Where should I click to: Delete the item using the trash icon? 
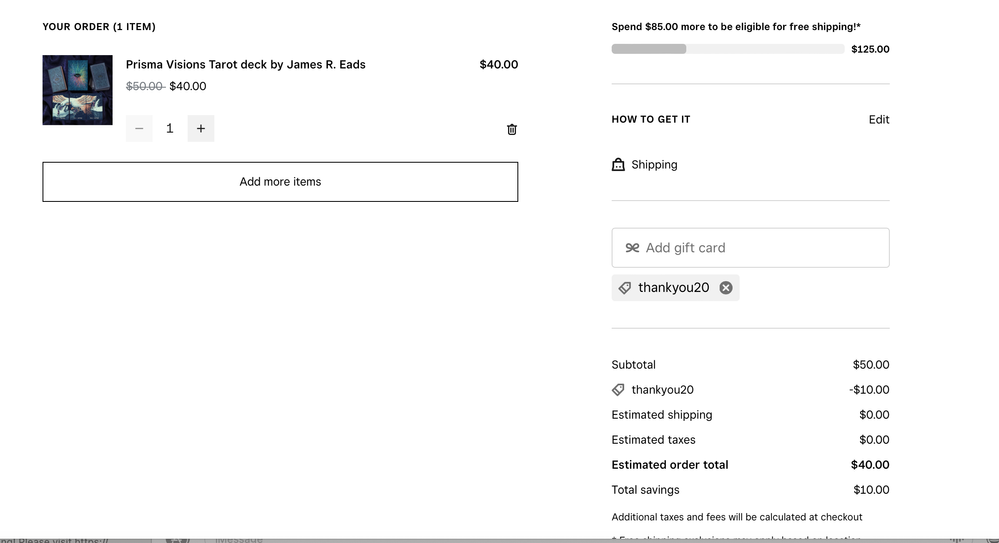pos(512,129)
